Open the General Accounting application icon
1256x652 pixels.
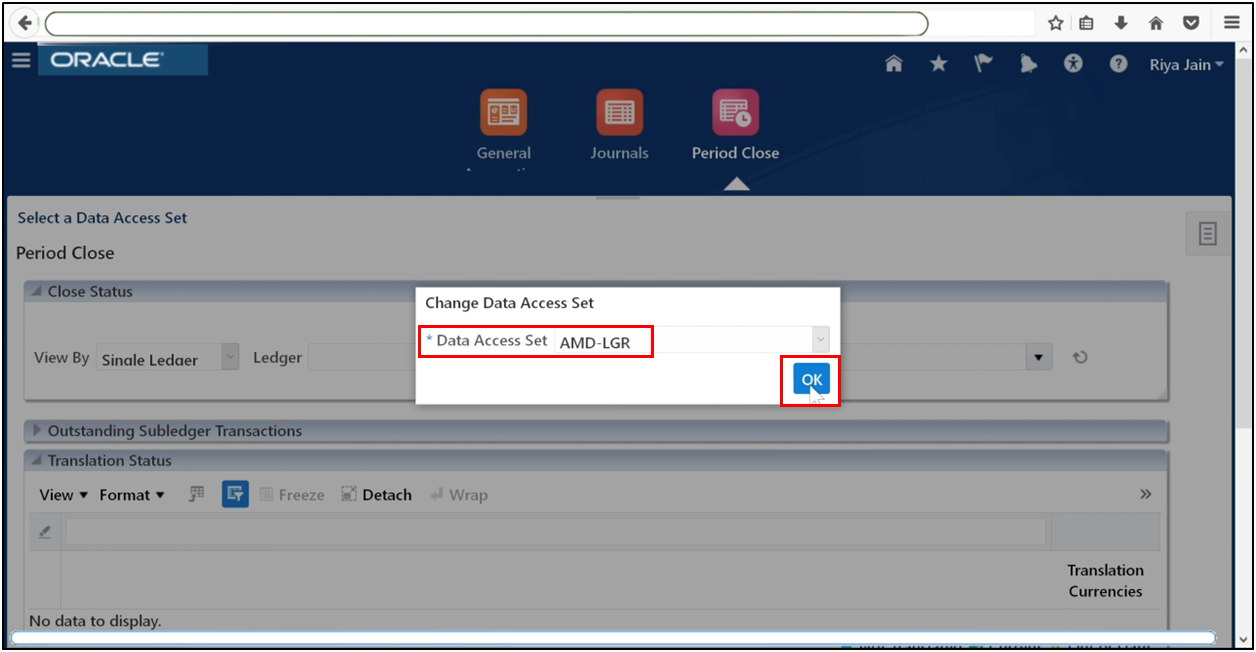(503, 111)
